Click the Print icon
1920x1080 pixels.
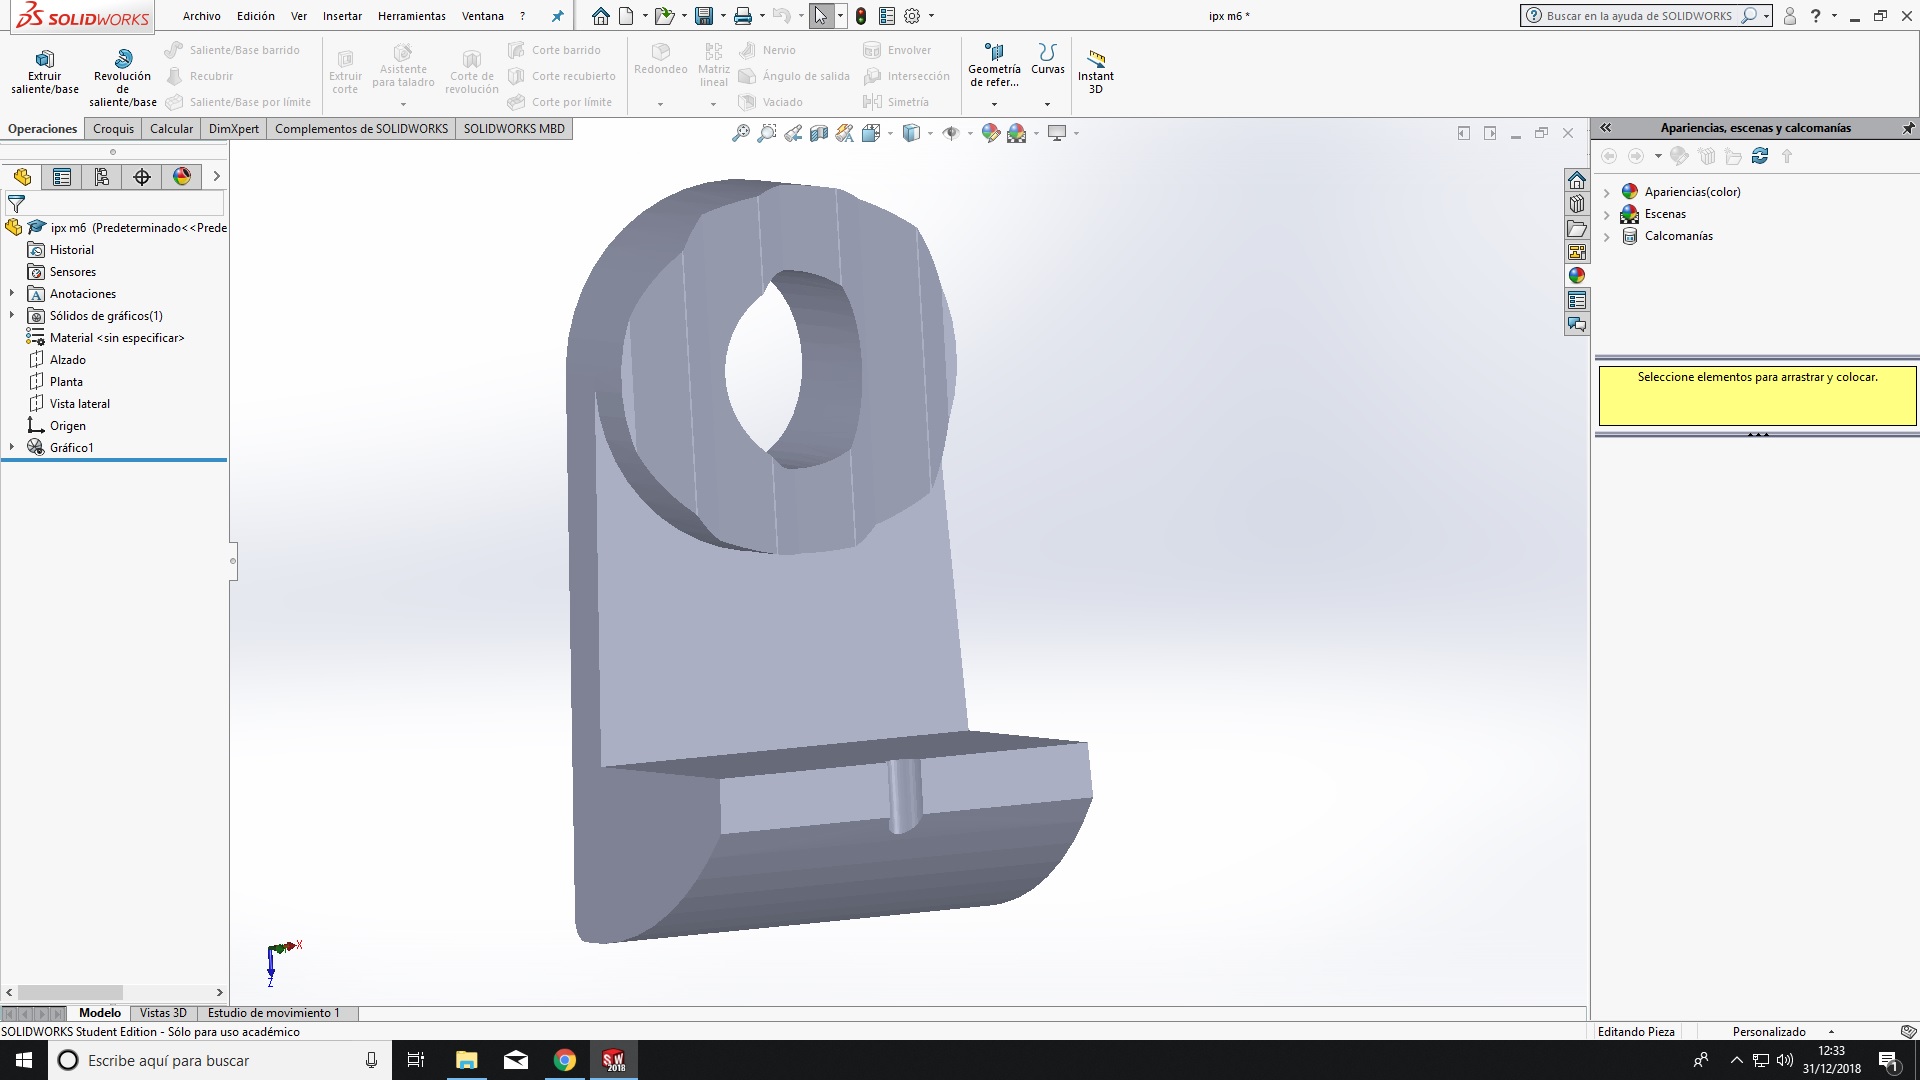[743, 16]
